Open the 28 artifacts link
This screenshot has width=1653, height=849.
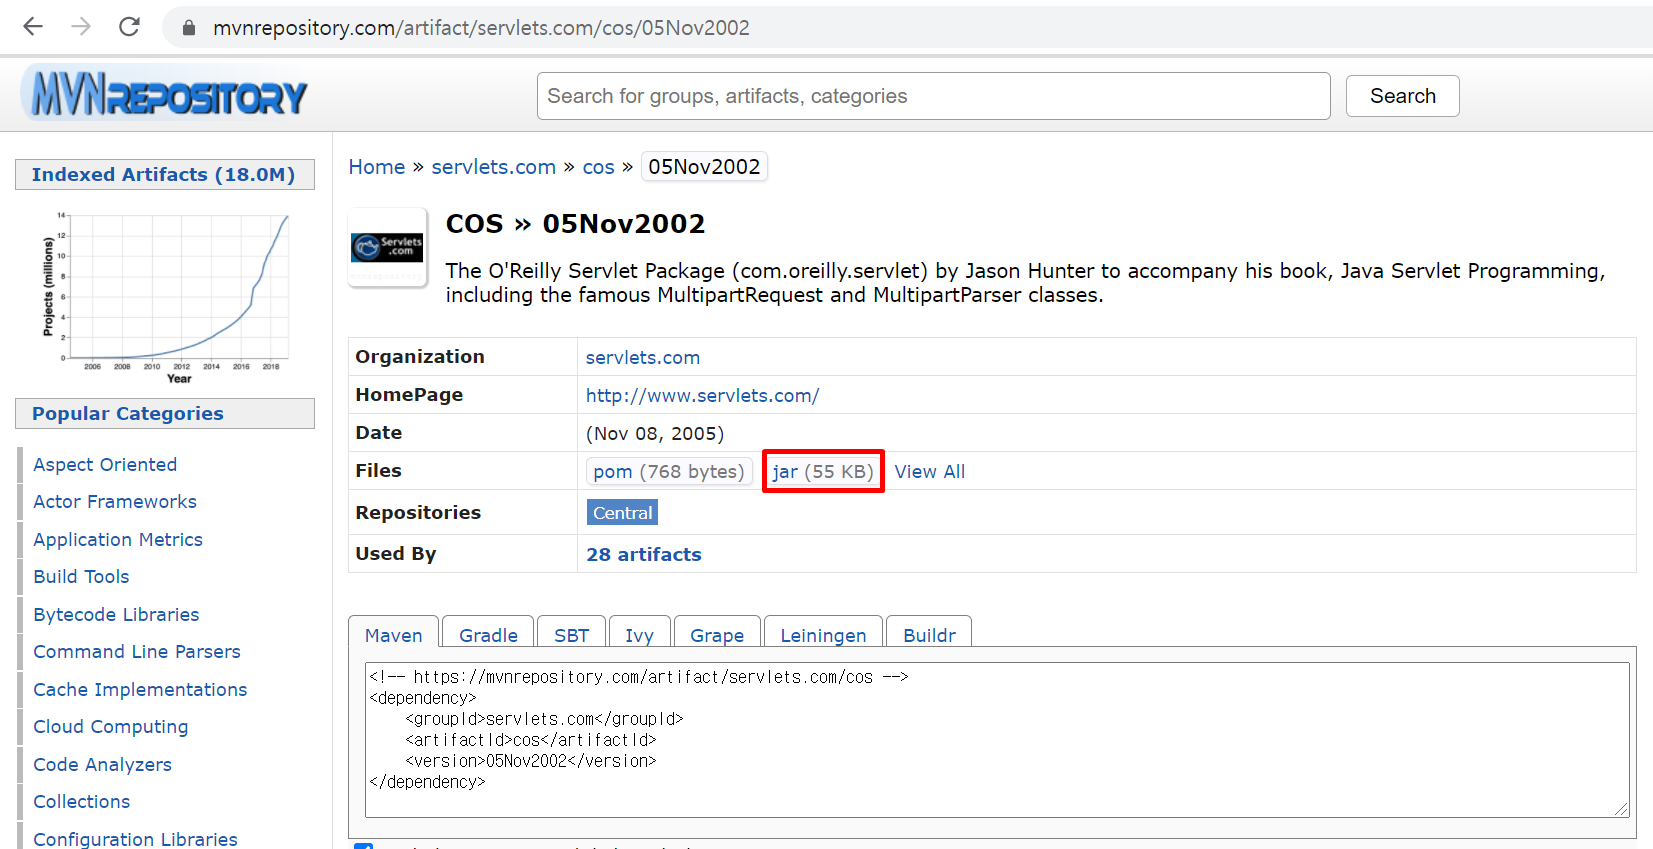tap(643, 554)
